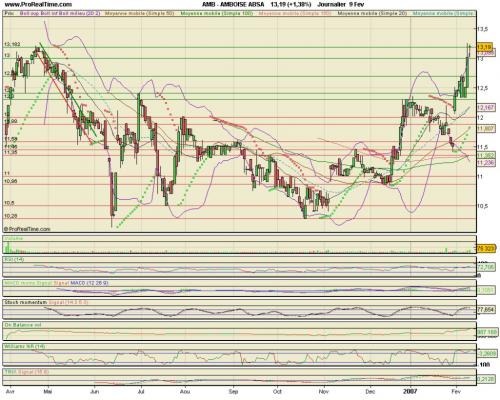The height and width of the screenshot is (400, 500).
Task: Select the Williams %R (14) panel label
Action: pos(24,346)
